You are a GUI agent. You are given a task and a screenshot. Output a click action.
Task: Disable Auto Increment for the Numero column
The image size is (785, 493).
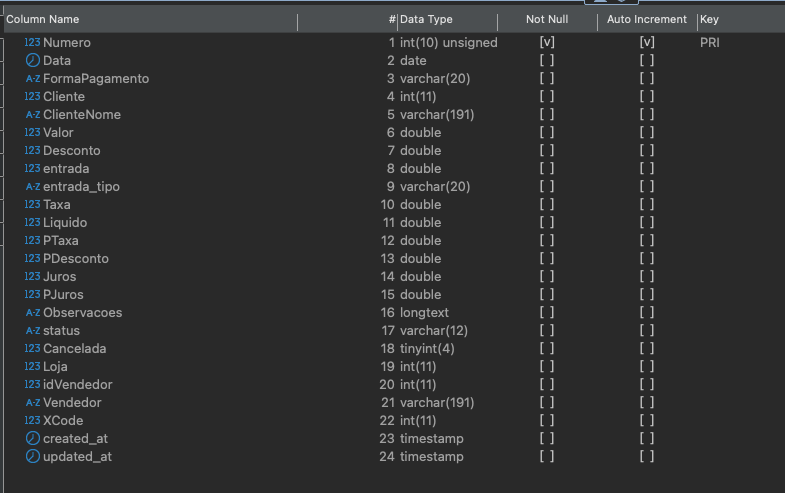(647, 43)
